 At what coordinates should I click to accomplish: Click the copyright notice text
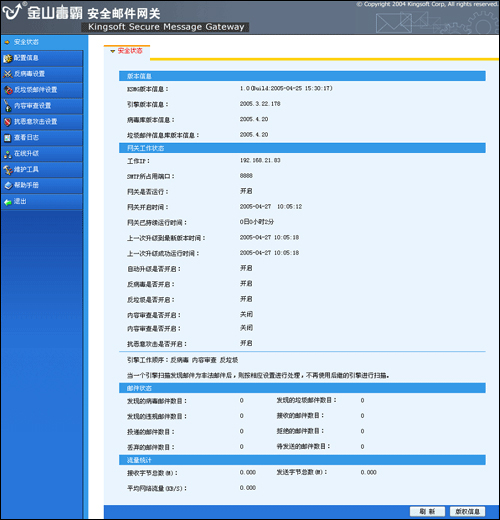427,4
